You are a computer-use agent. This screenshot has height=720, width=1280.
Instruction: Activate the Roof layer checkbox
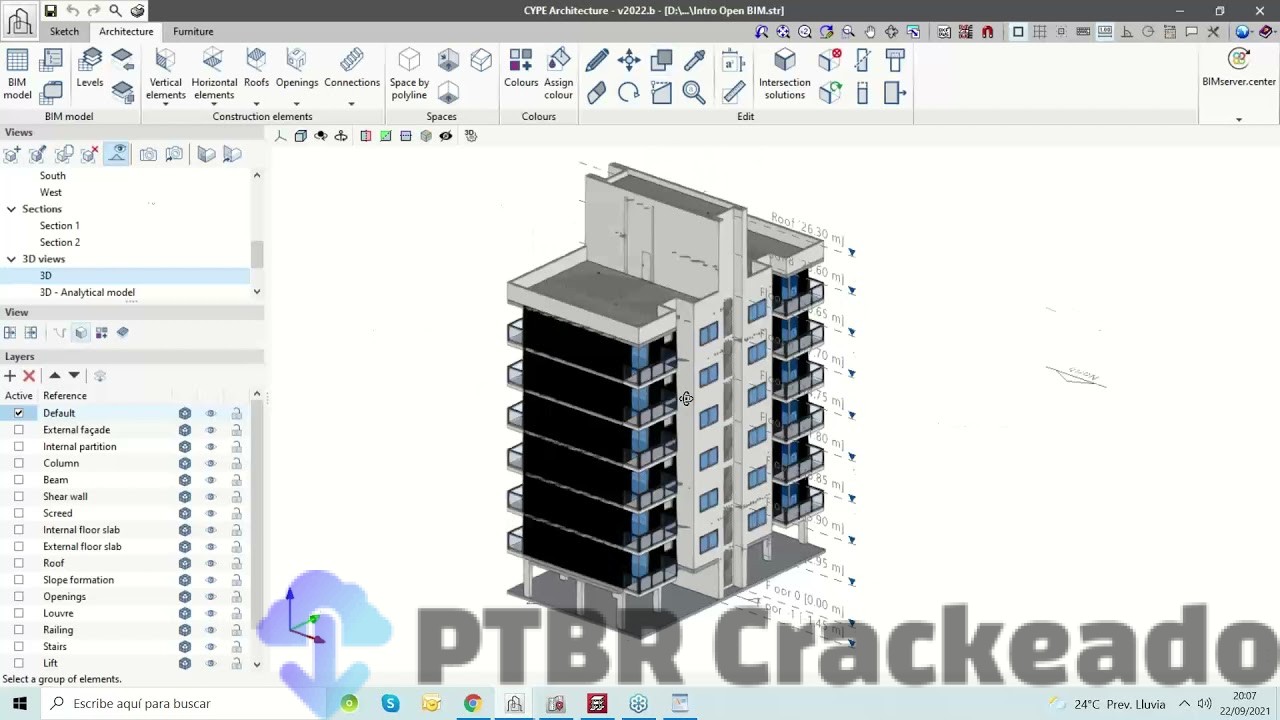point(18,563)
